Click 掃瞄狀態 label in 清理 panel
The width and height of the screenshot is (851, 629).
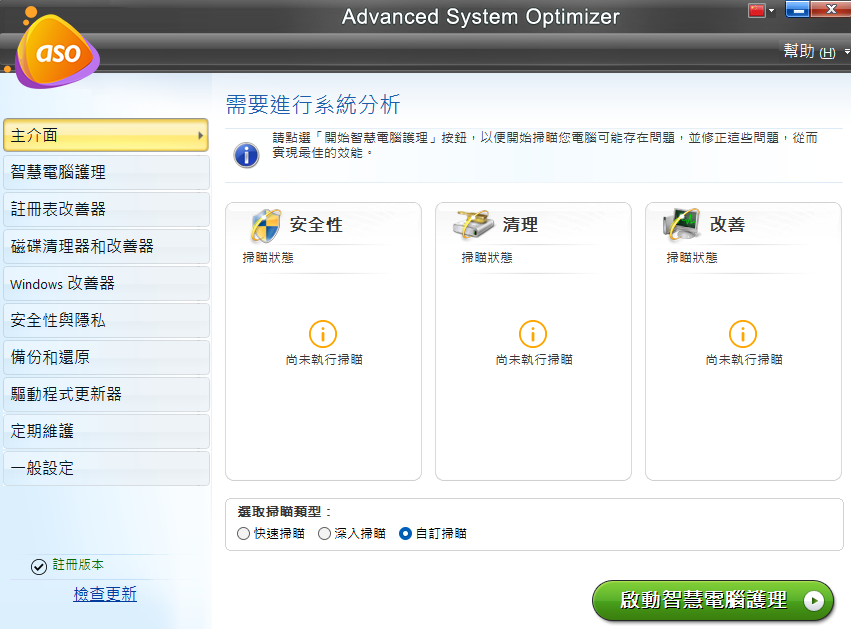(487, 258)
